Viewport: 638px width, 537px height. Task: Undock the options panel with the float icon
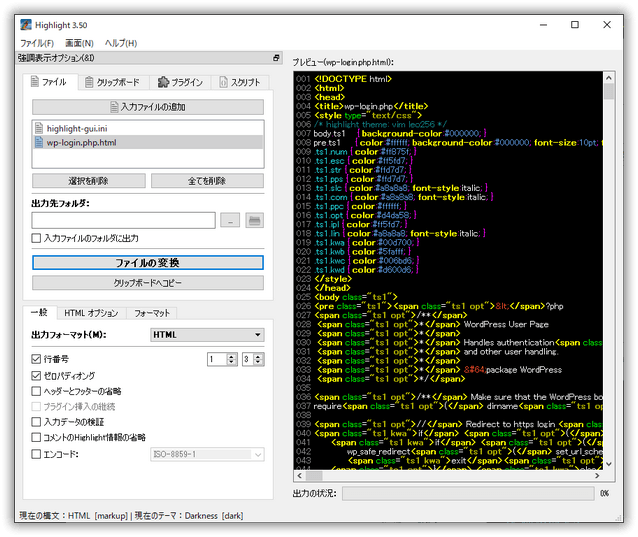click(x=276, y=60)
